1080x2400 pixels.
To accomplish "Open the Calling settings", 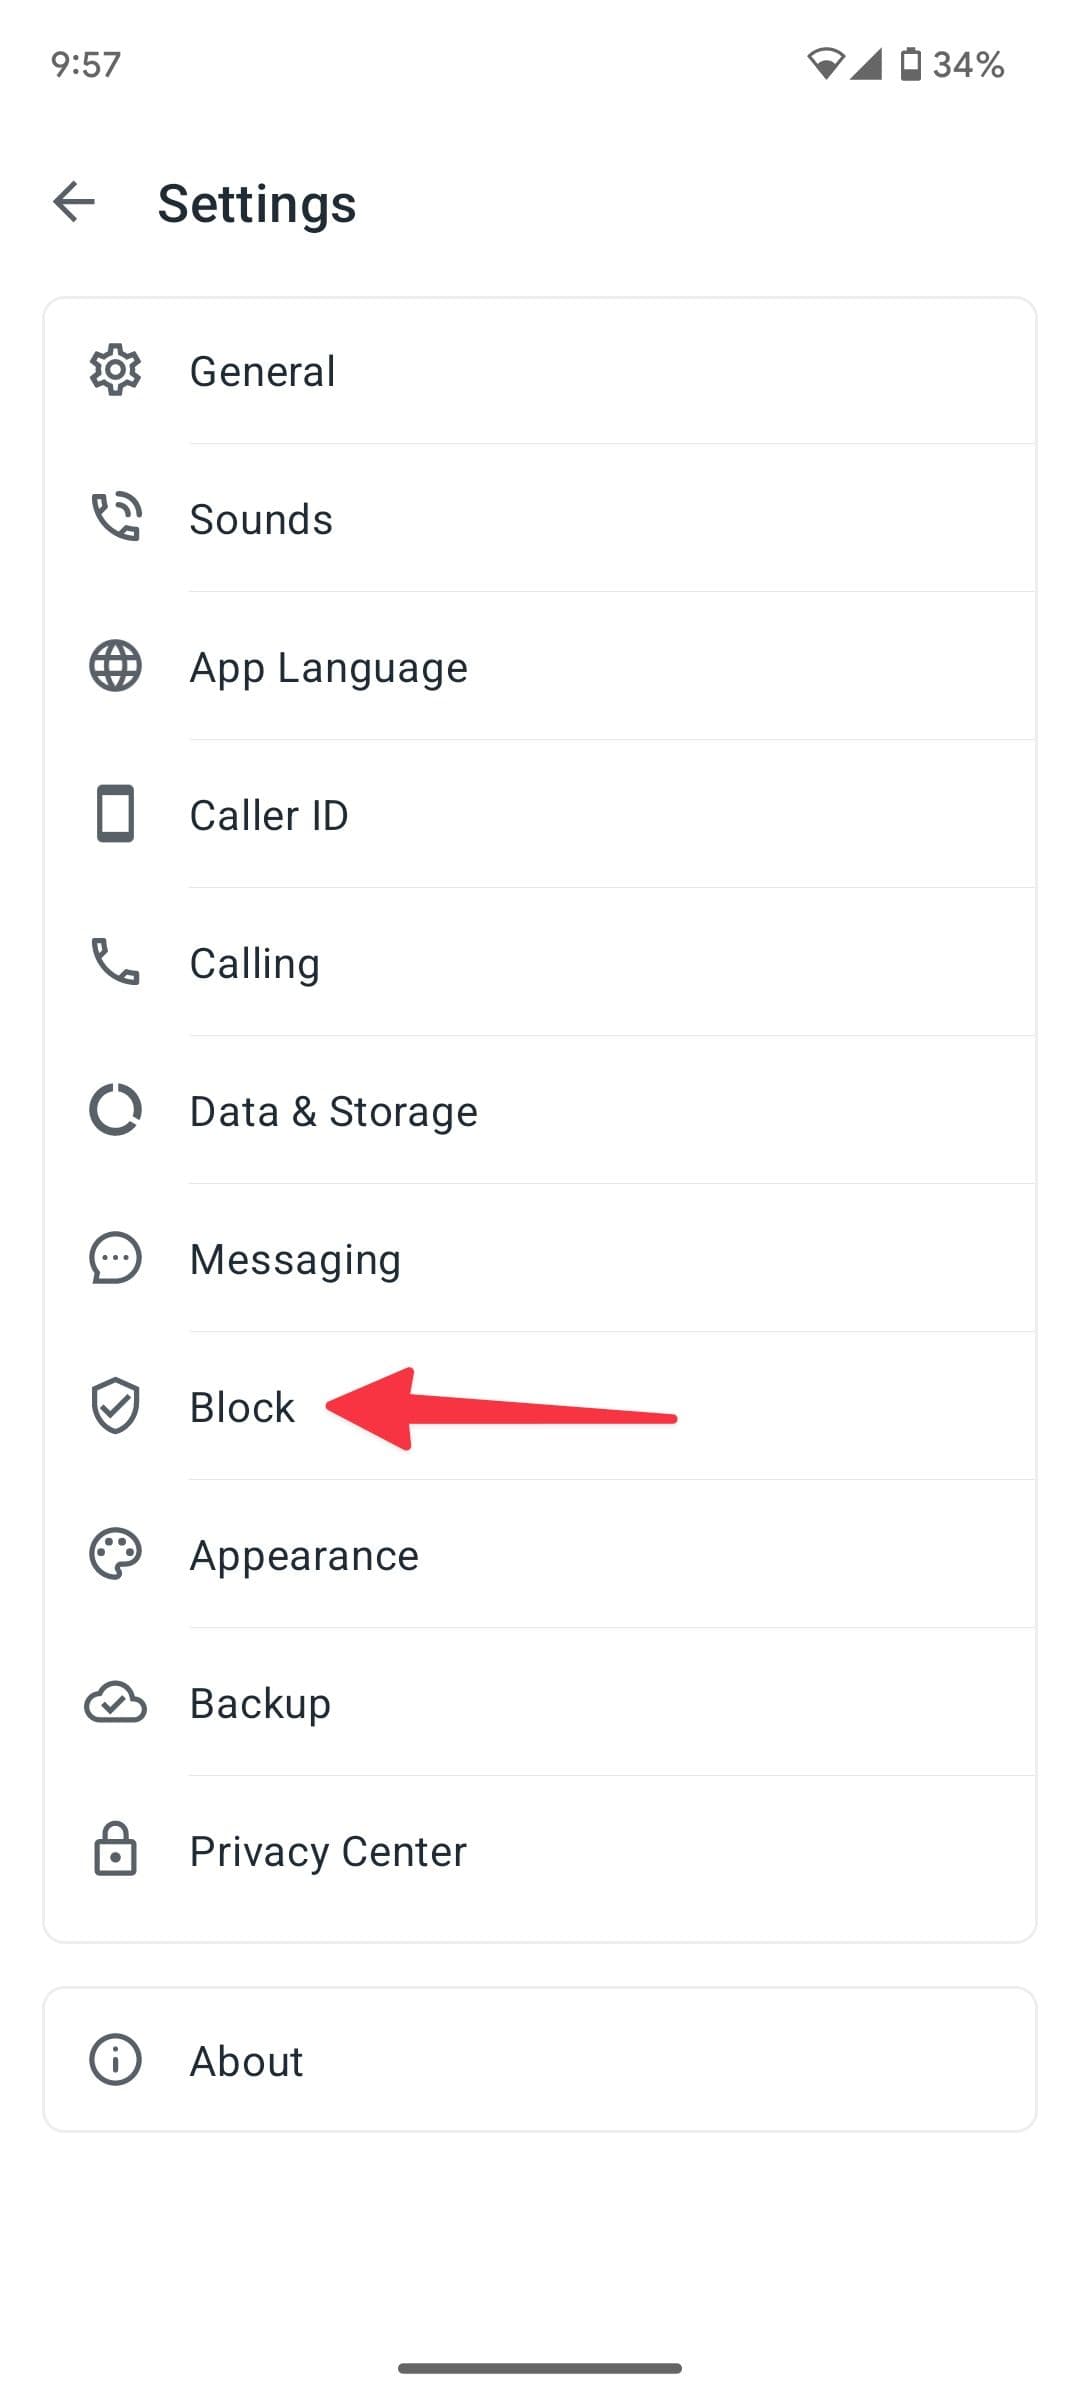I will 255,963.
